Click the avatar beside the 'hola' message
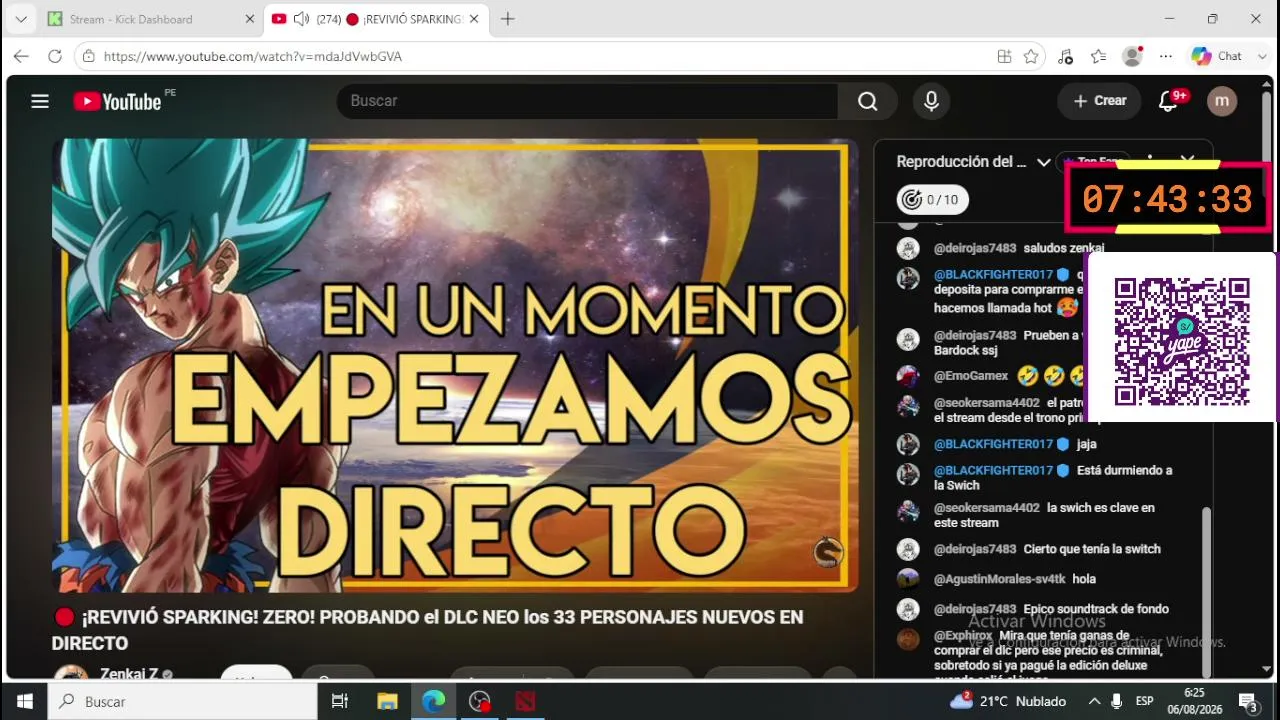Screen dimensions: 1280x720 click(908, 579)
